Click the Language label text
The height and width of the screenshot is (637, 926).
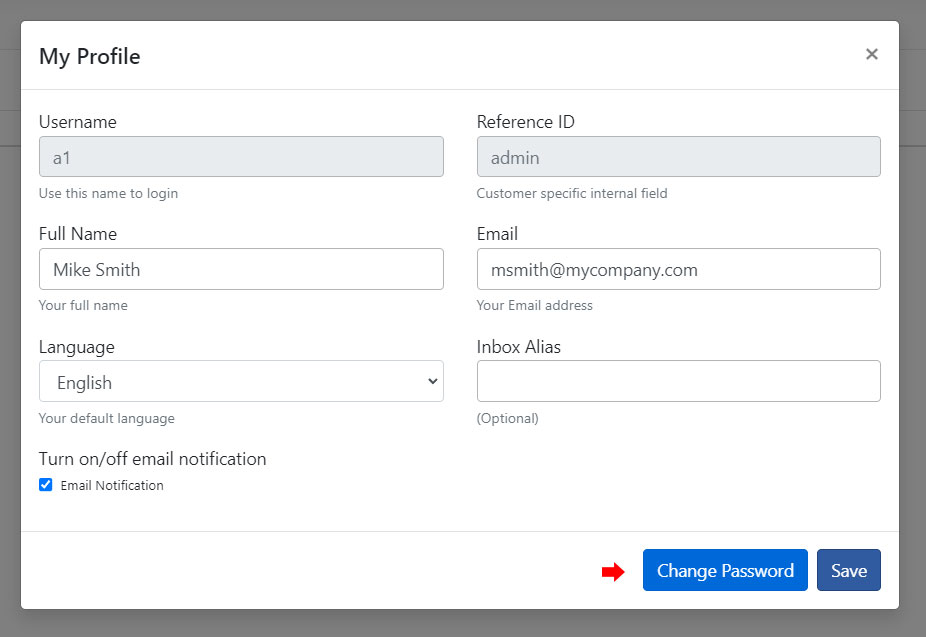pyautogui.click(x=77, y=347)
